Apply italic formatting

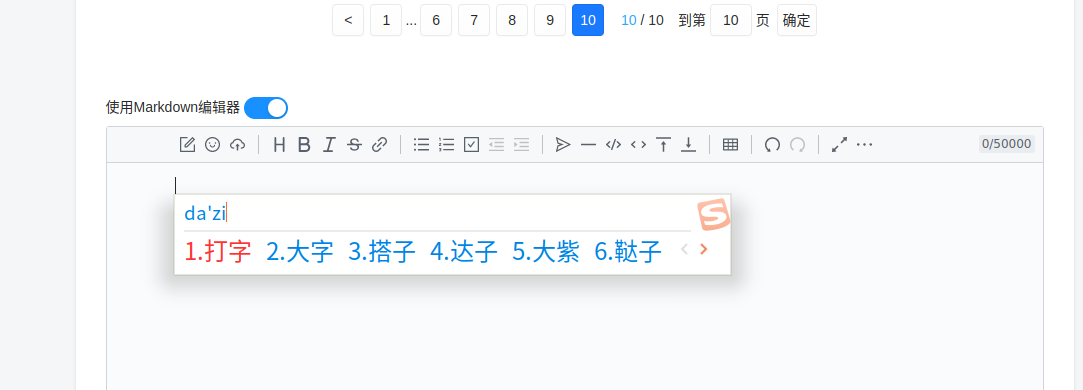pyautogui.click(x=329, y=145)
